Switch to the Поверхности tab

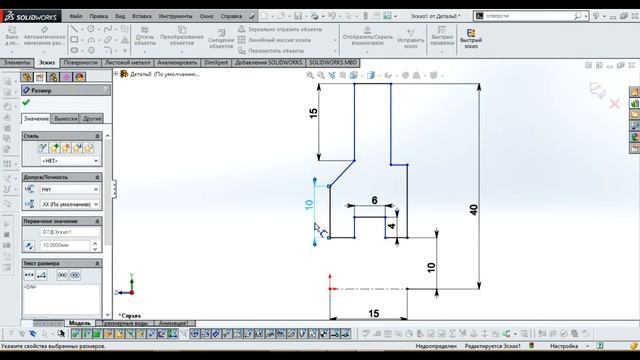pyautogui.click(x=81, y=63)
